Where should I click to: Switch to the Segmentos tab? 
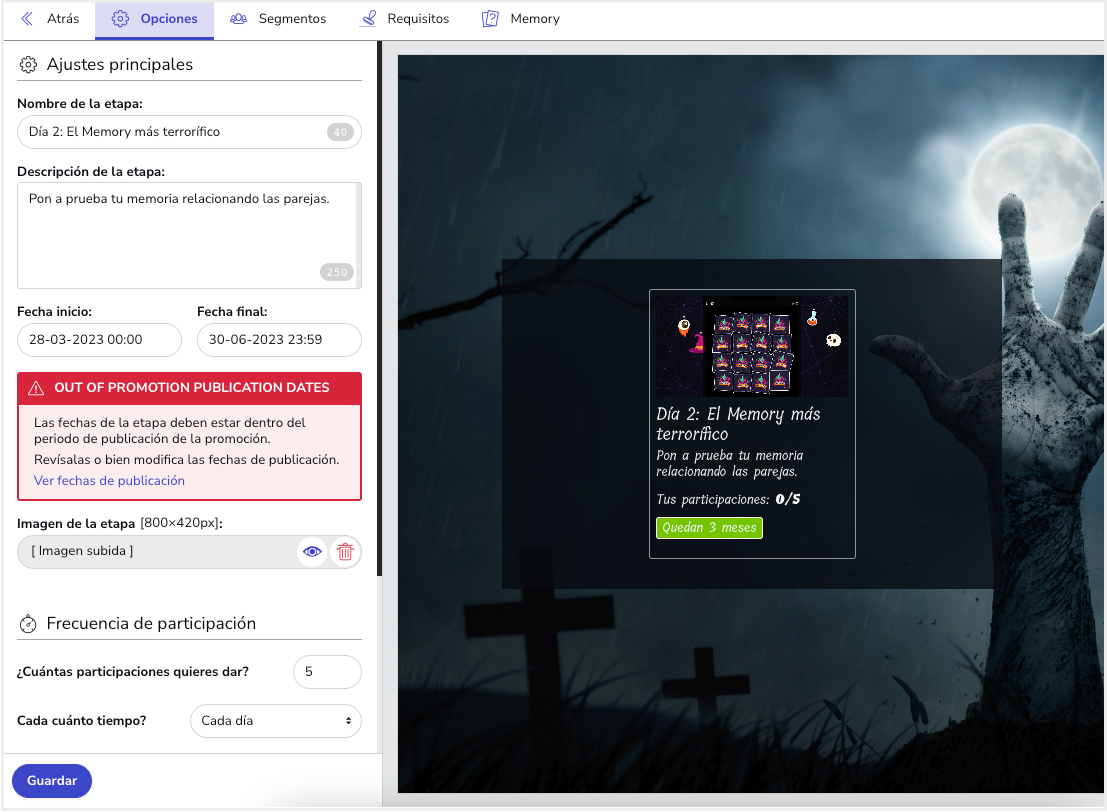tap(278, 19)
